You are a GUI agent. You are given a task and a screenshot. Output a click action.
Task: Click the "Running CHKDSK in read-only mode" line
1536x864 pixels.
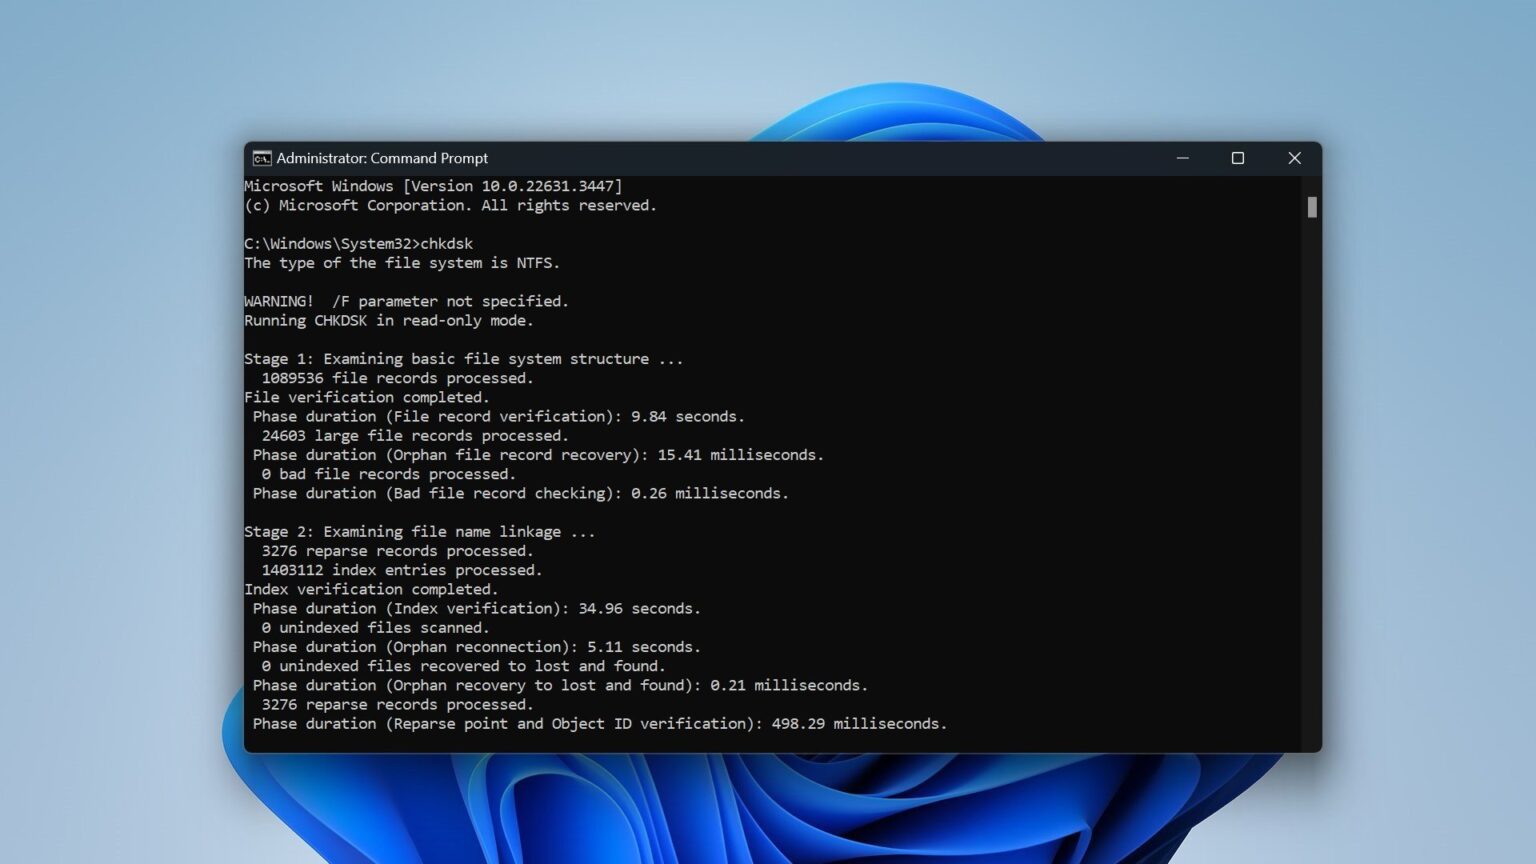388,321
